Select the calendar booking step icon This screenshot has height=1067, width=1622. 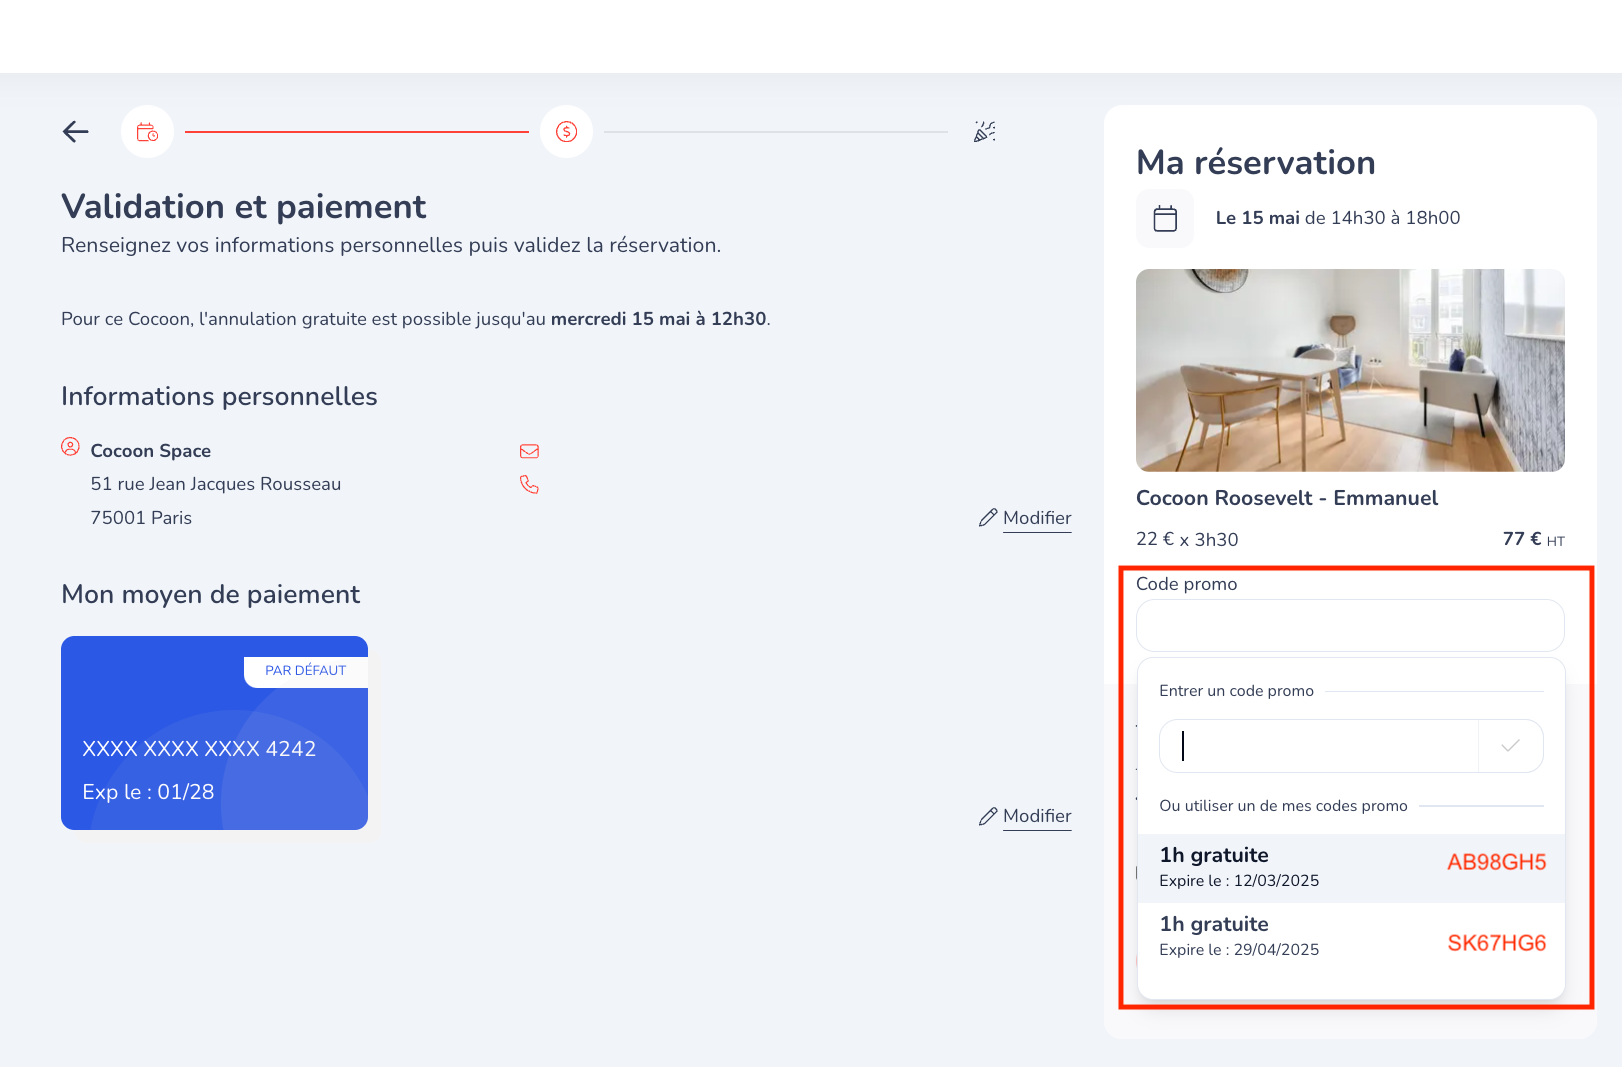pyautogui.click(x=147, y=132)
